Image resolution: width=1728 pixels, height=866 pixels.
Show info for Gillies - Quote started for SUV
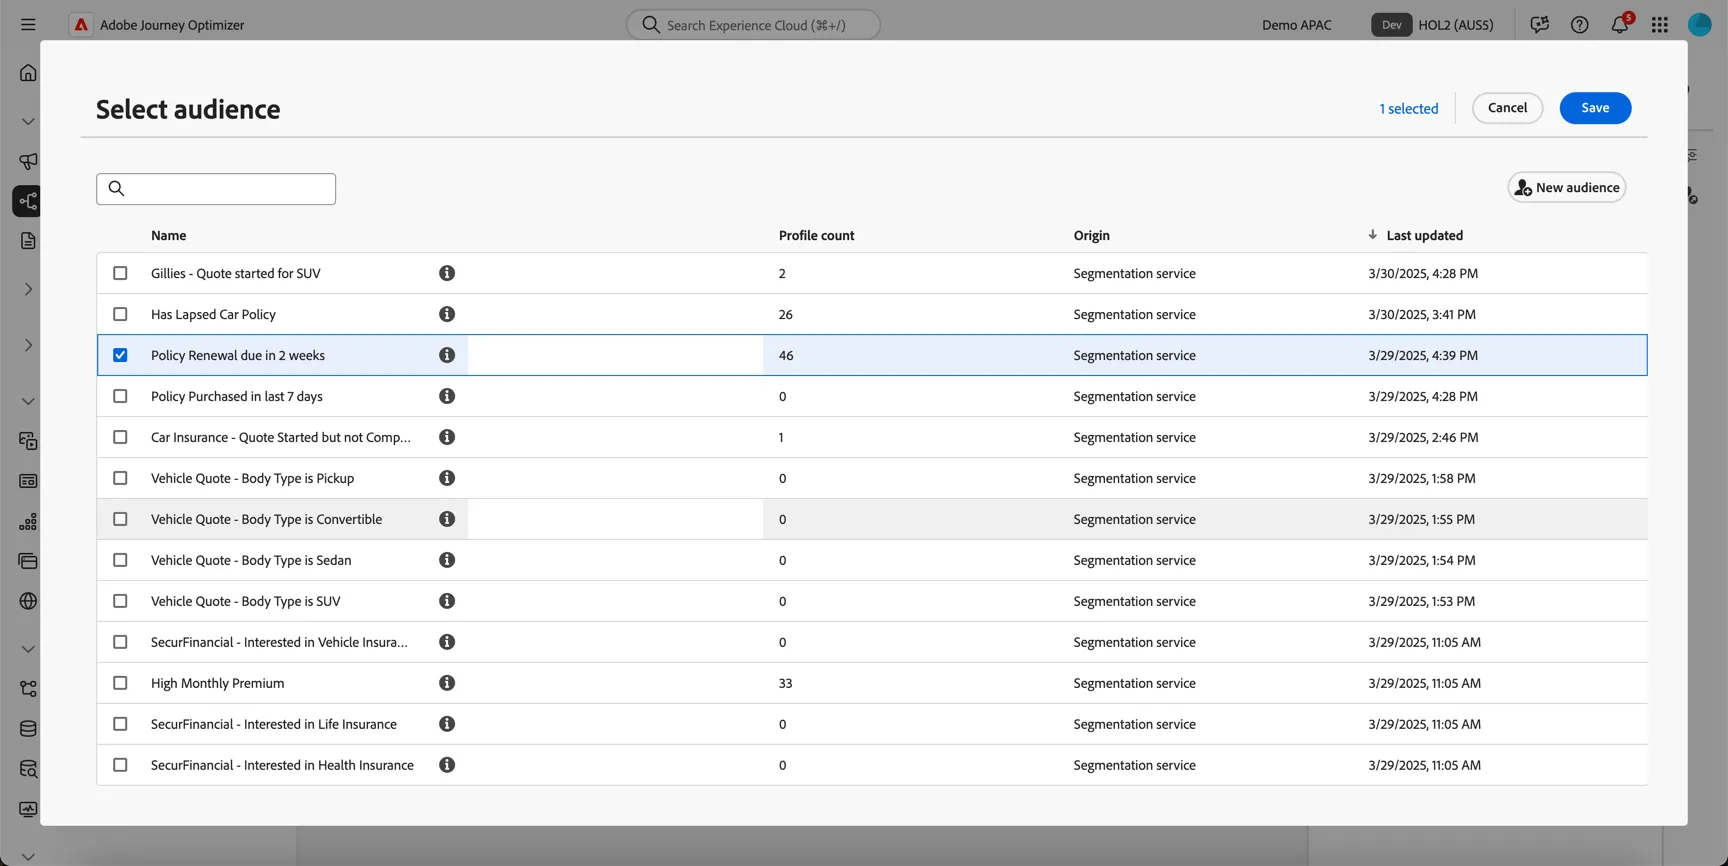click(x=447, y=273)
